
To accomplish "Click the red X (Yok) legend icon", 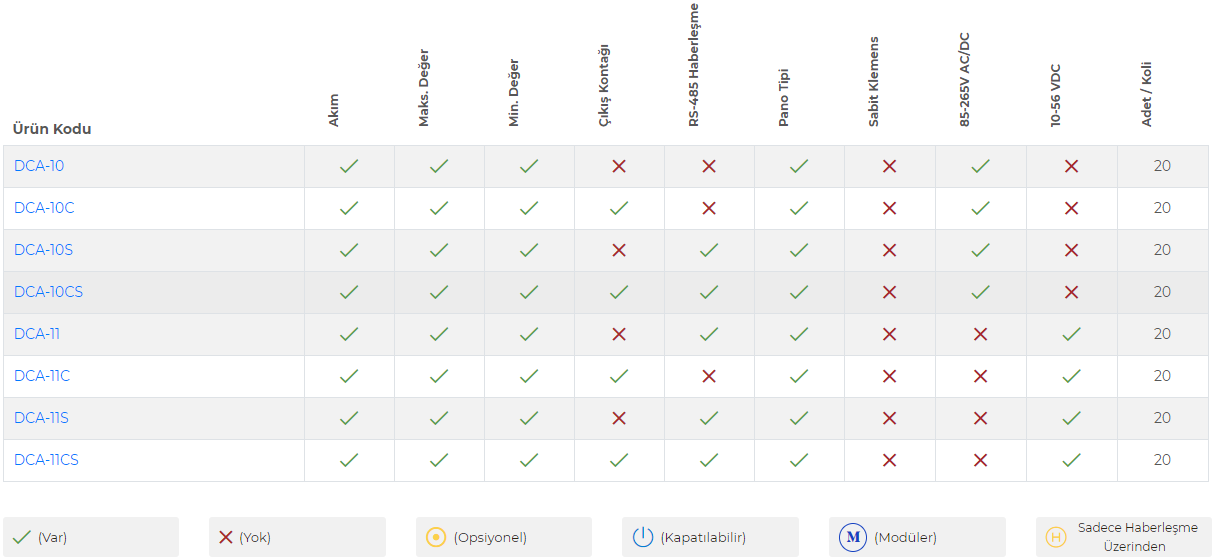I will pos(226,537).
